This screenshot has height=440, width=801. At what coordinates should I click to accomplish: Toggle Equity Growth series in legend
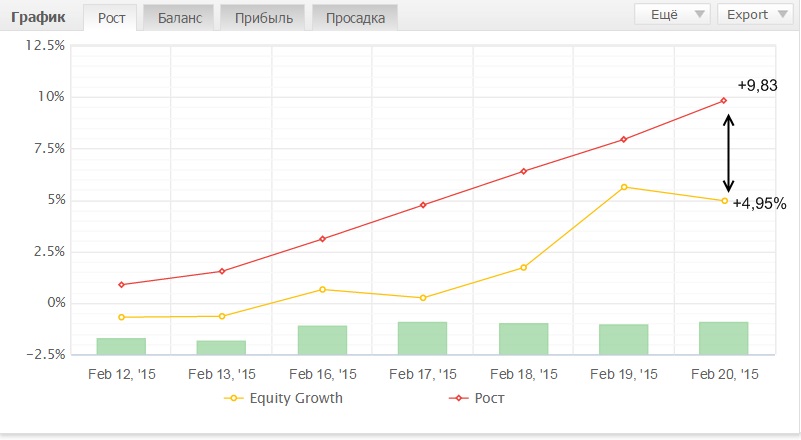pyautogui.click(x=284, y=398)
